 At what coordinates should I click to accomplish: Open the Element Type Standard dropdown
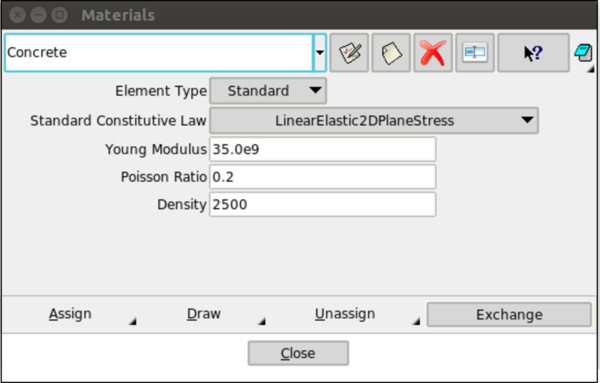click(x=268, y=91)
